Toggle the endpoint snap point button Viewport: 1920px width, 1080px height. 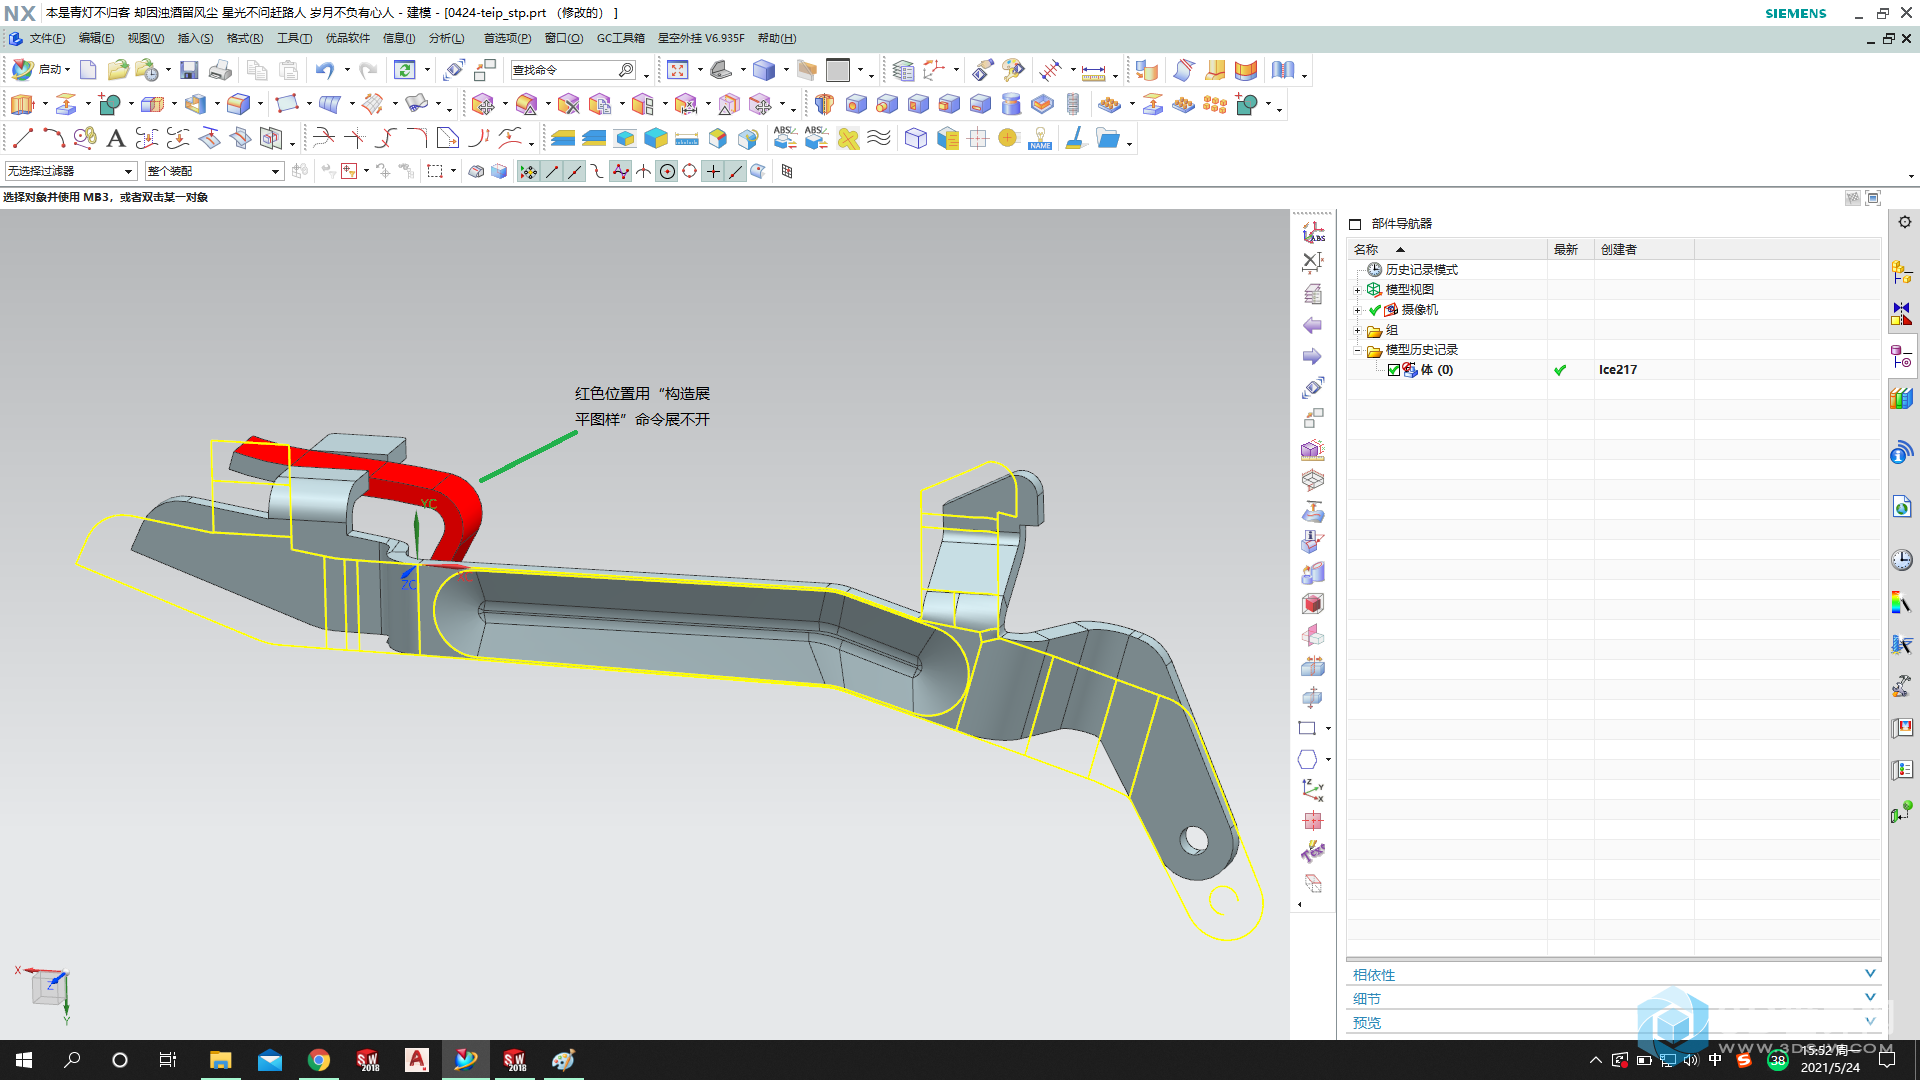pos(552,172)
